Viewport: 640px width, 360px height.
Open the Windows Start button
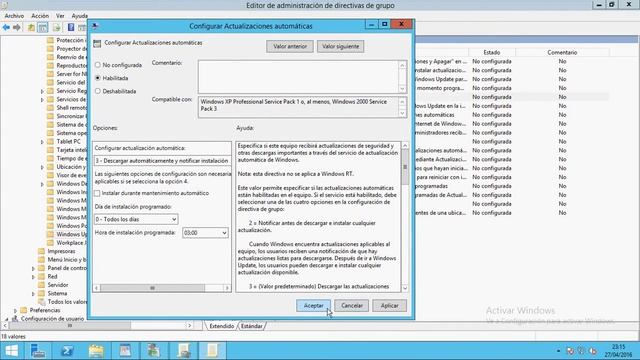point(11,351)
